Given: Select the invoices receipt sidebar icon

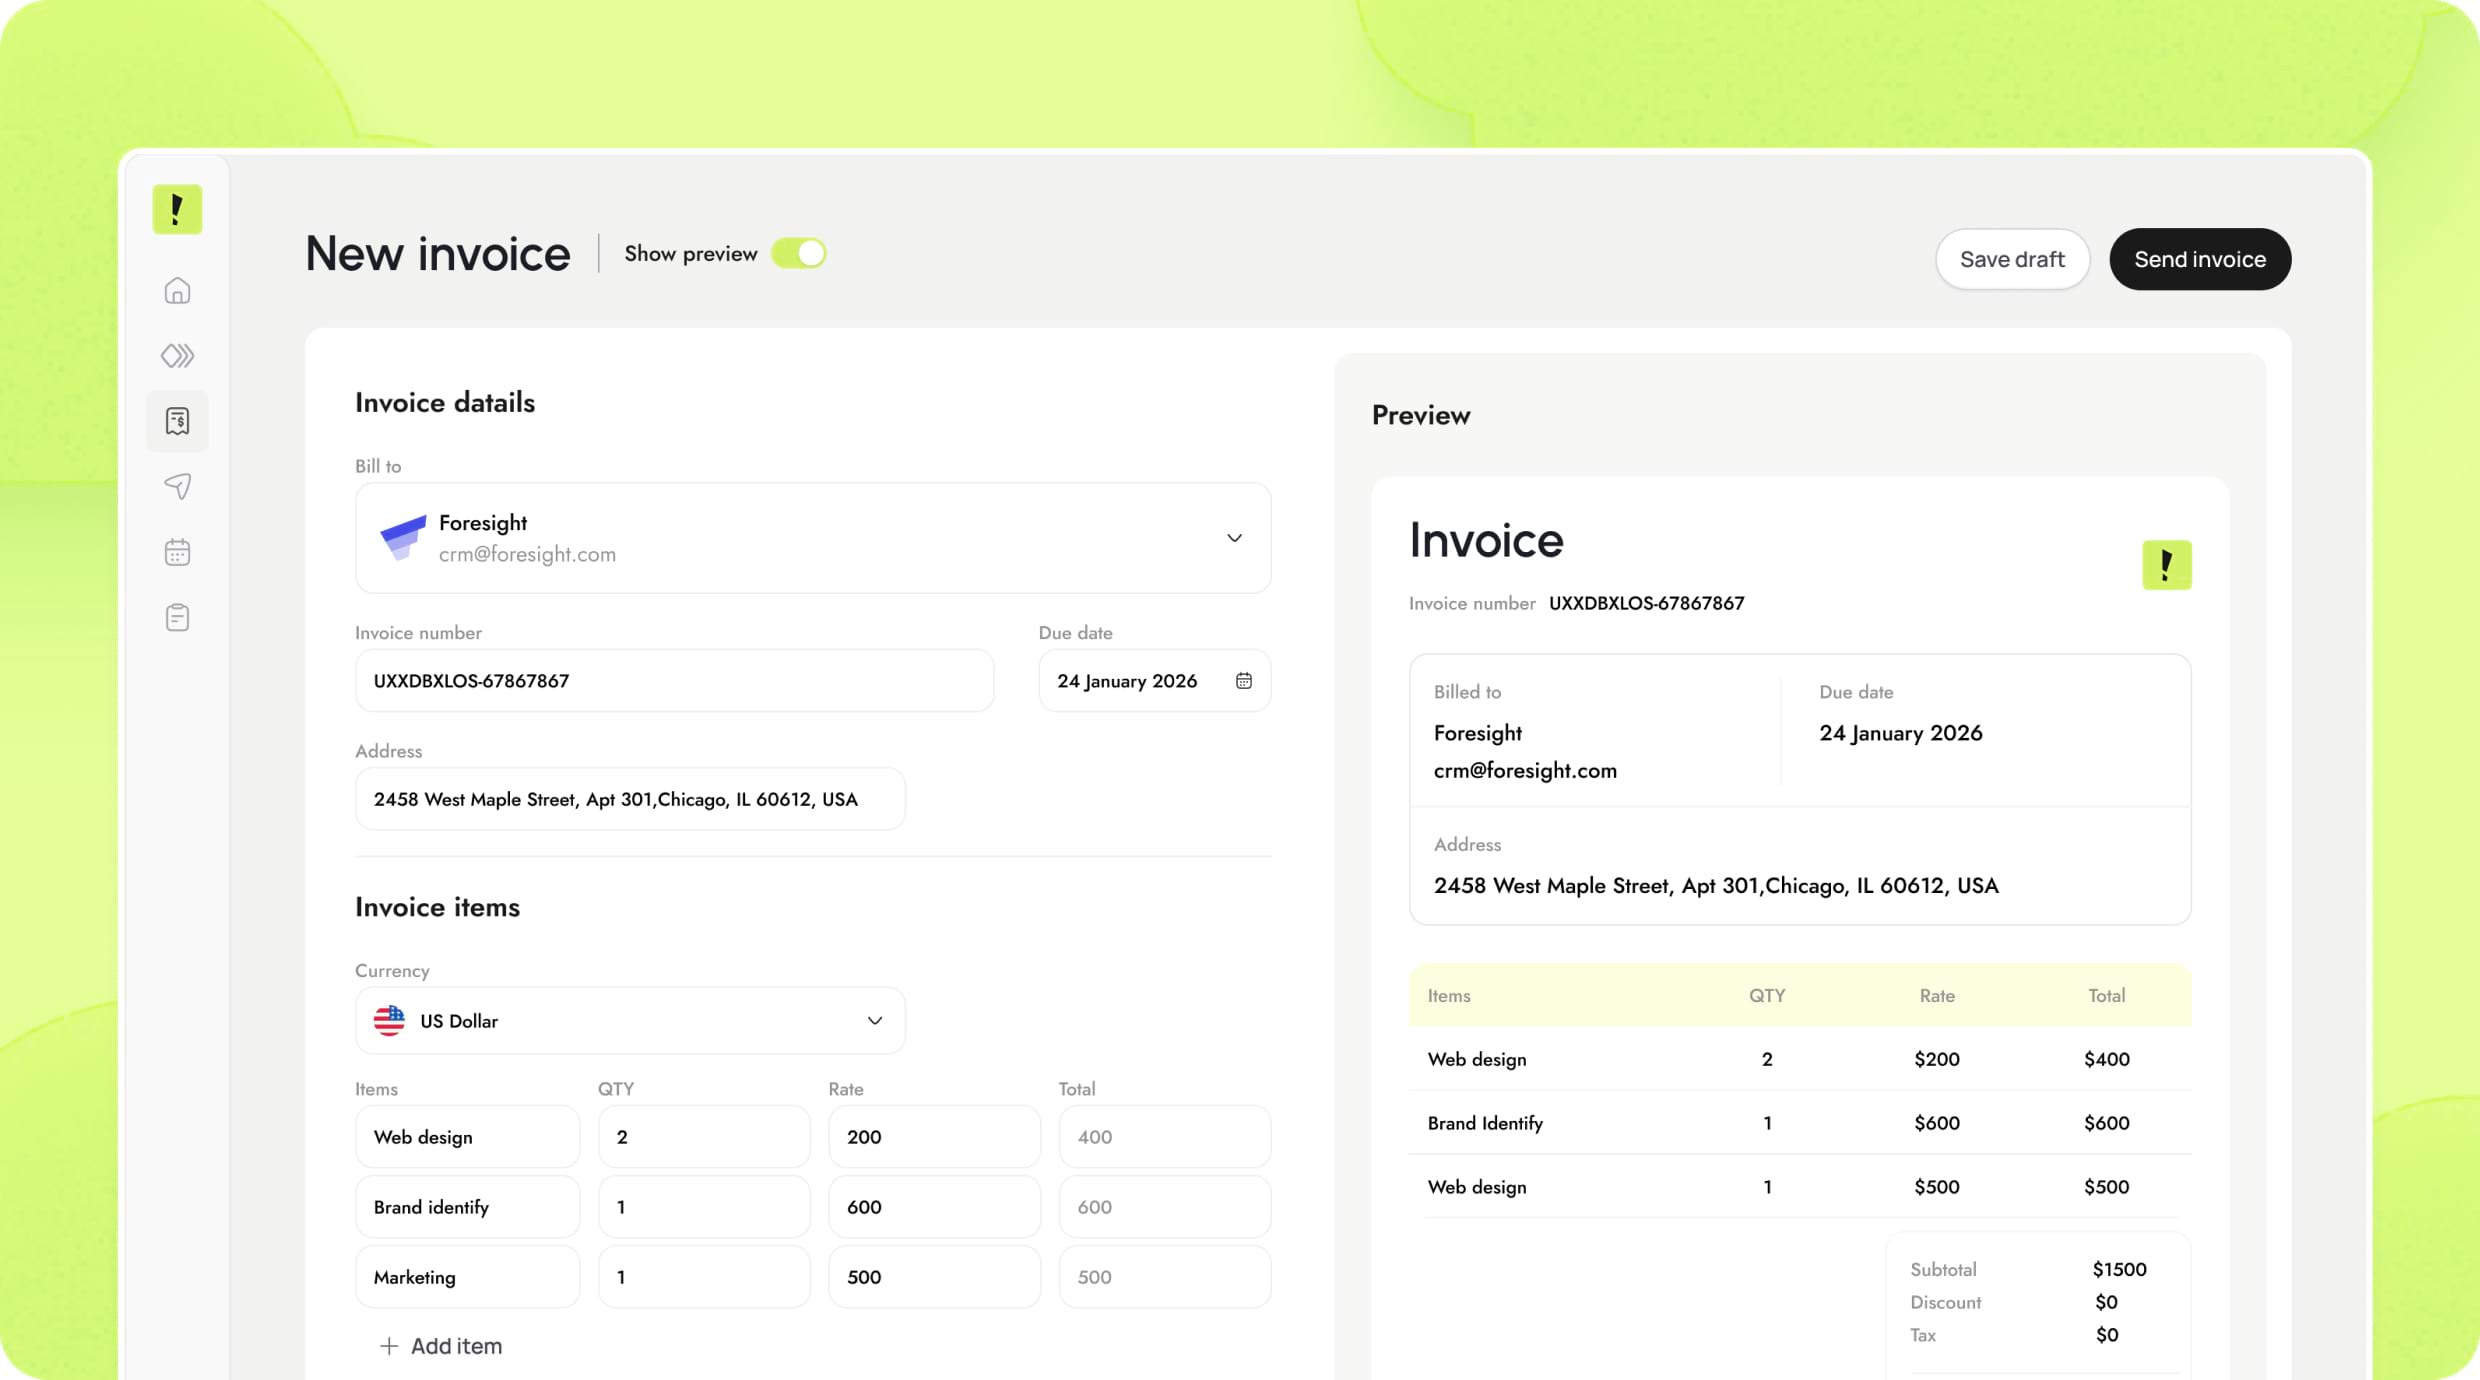Looking at the screenshot, I should click(177, 421).
